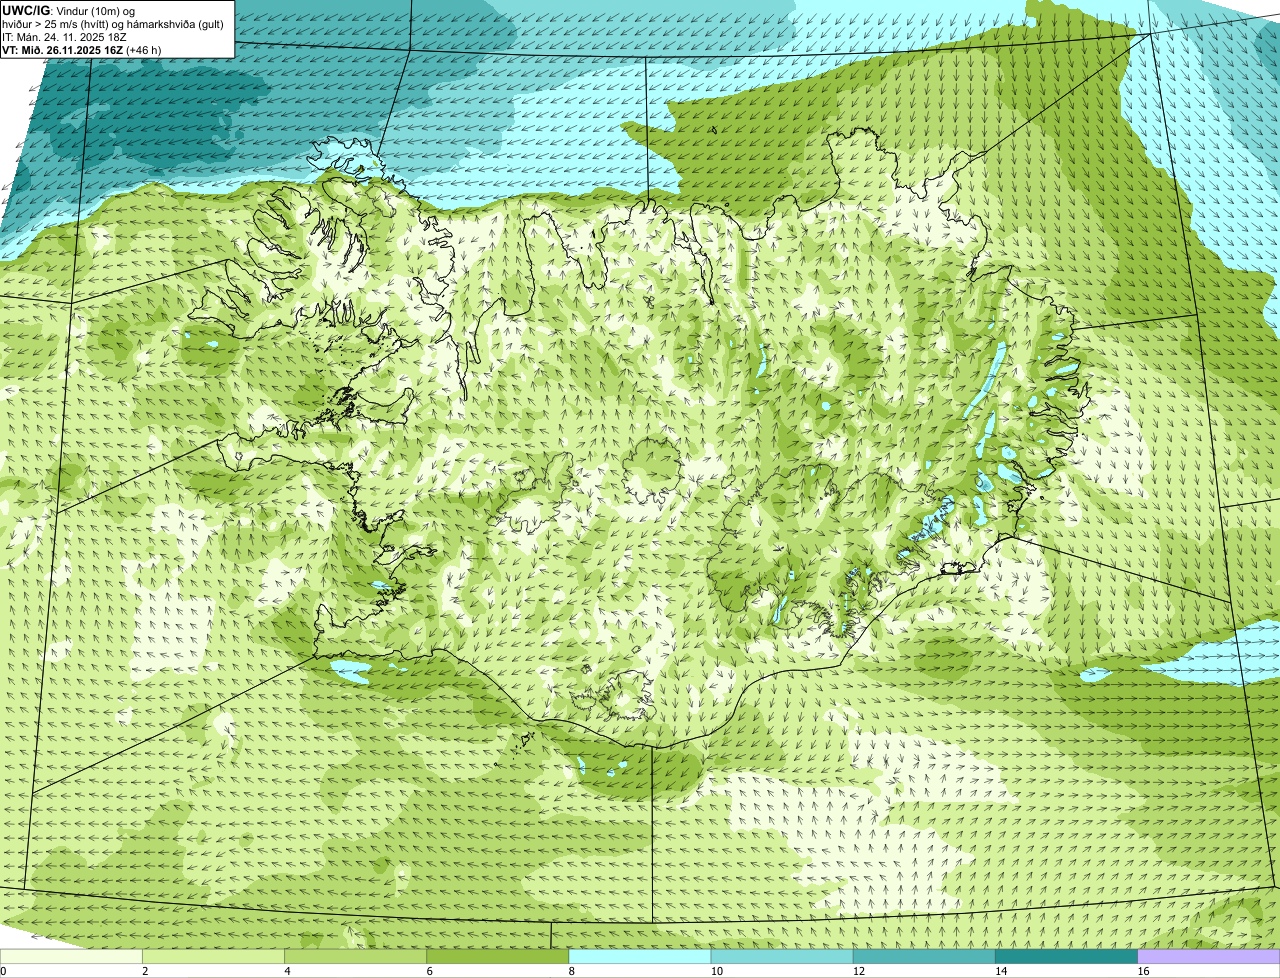Click the '10' tick label on the colorbar
The height and width of the screenshot is (978, 1280).
coord(716,971)
